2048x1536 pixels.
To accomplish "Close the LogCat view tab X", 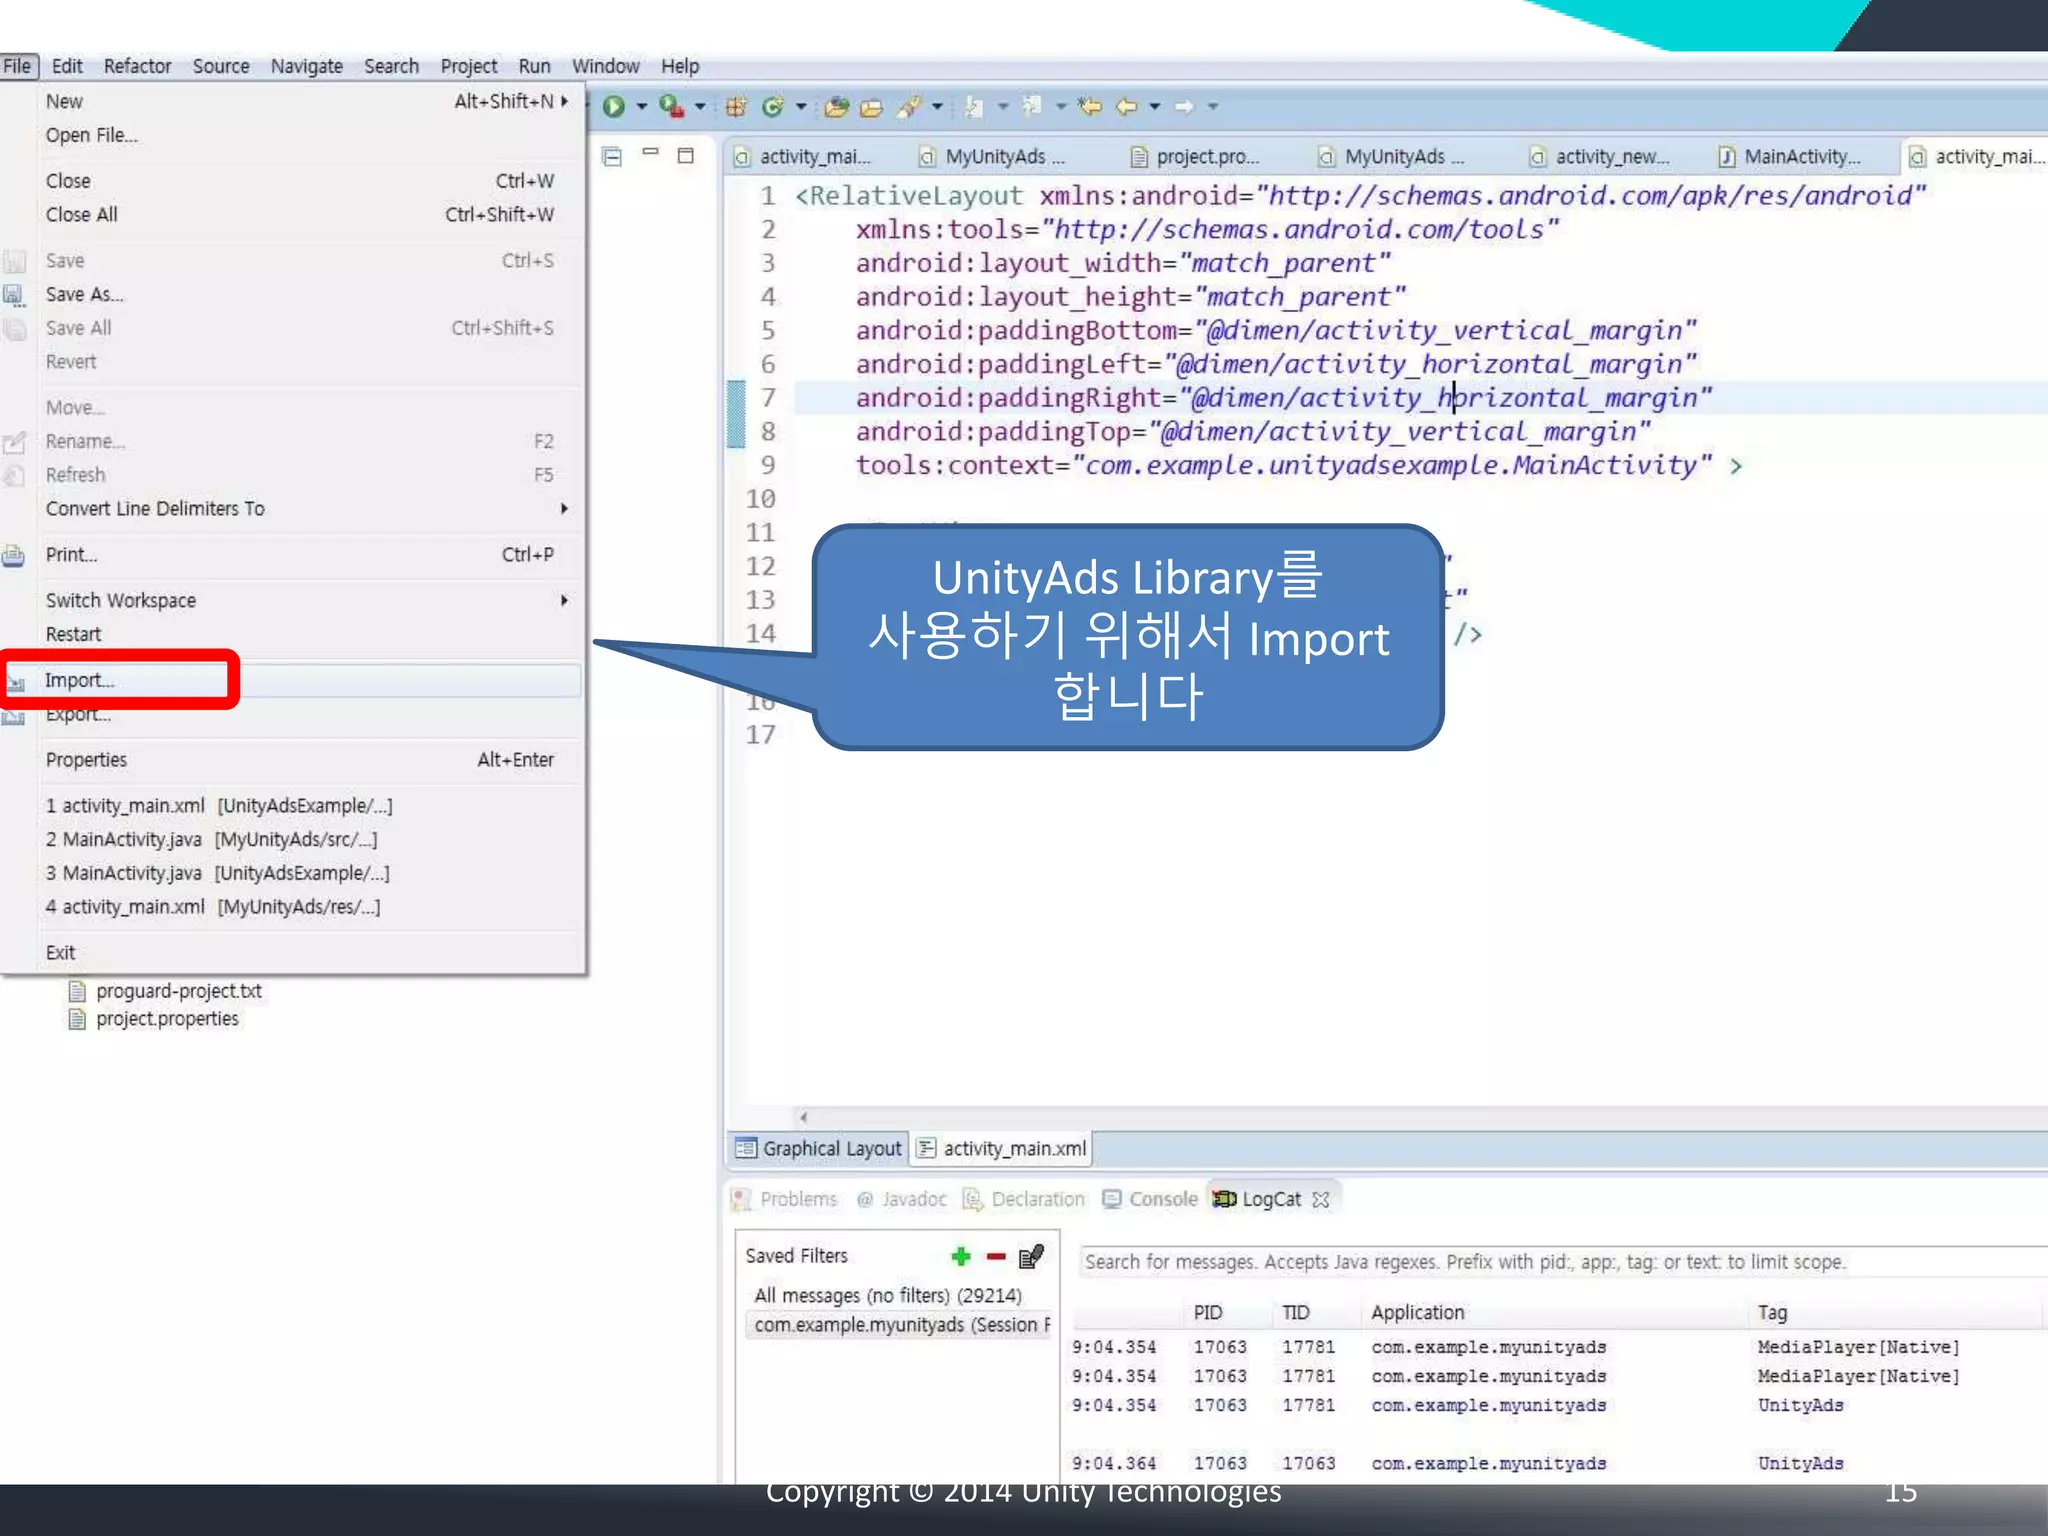I will [1321, 1199].
